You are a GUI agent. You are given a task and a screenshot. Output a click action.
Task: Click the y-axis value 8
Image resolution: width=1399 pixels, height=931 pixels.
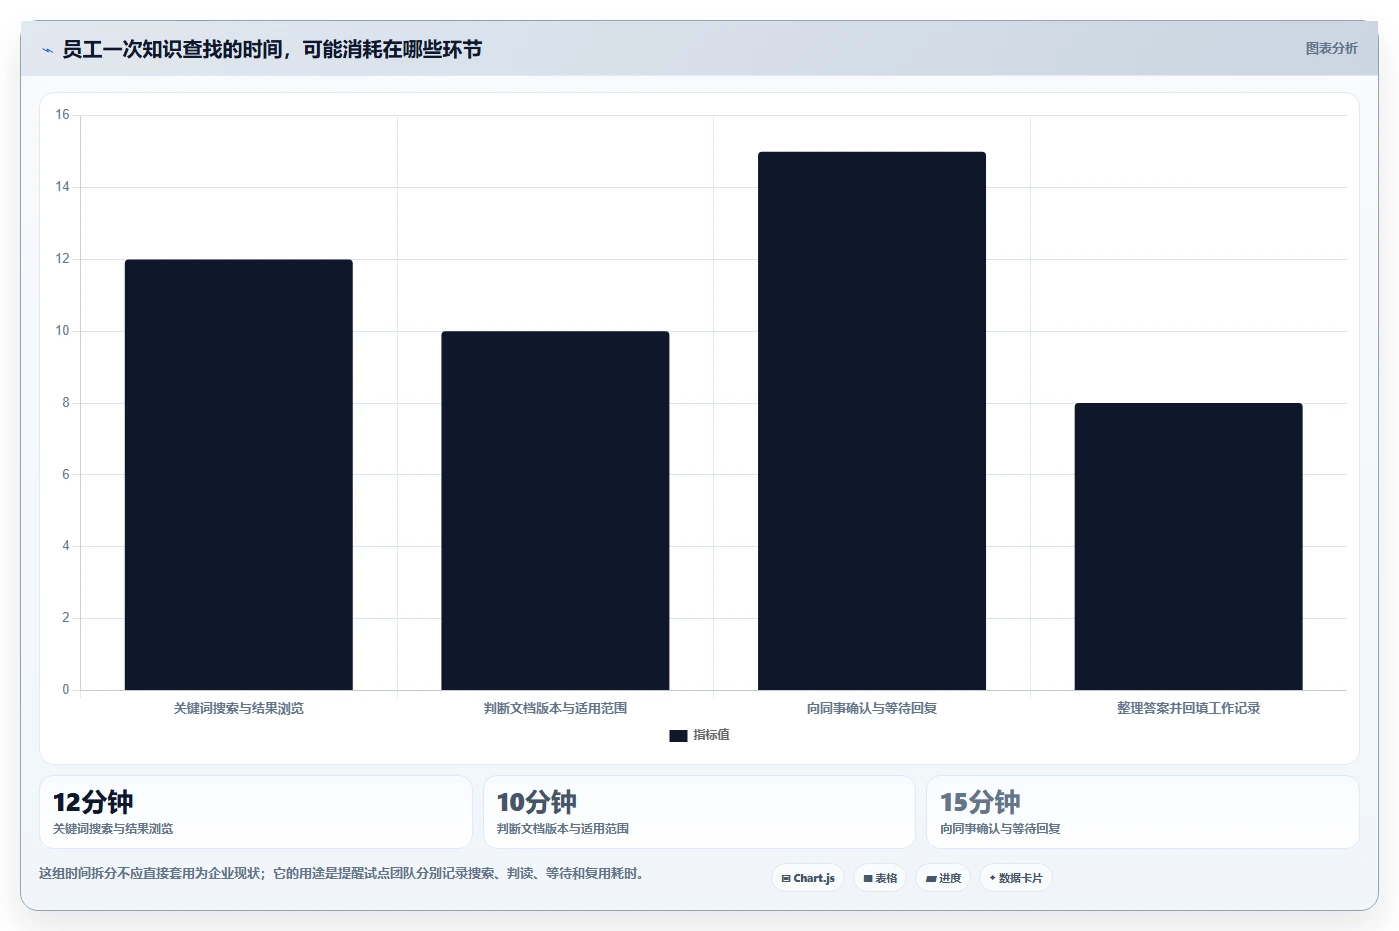(66, 403)
